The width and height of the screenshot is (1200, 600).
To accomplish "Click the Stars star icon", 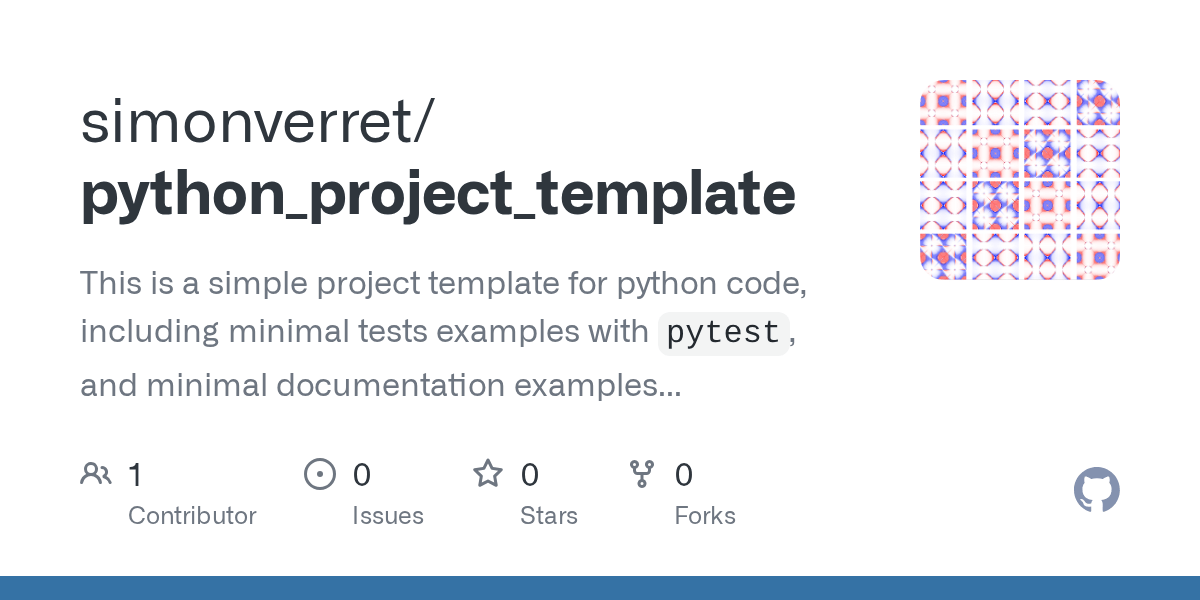I will pyautogui.click(x=488, y=474).
